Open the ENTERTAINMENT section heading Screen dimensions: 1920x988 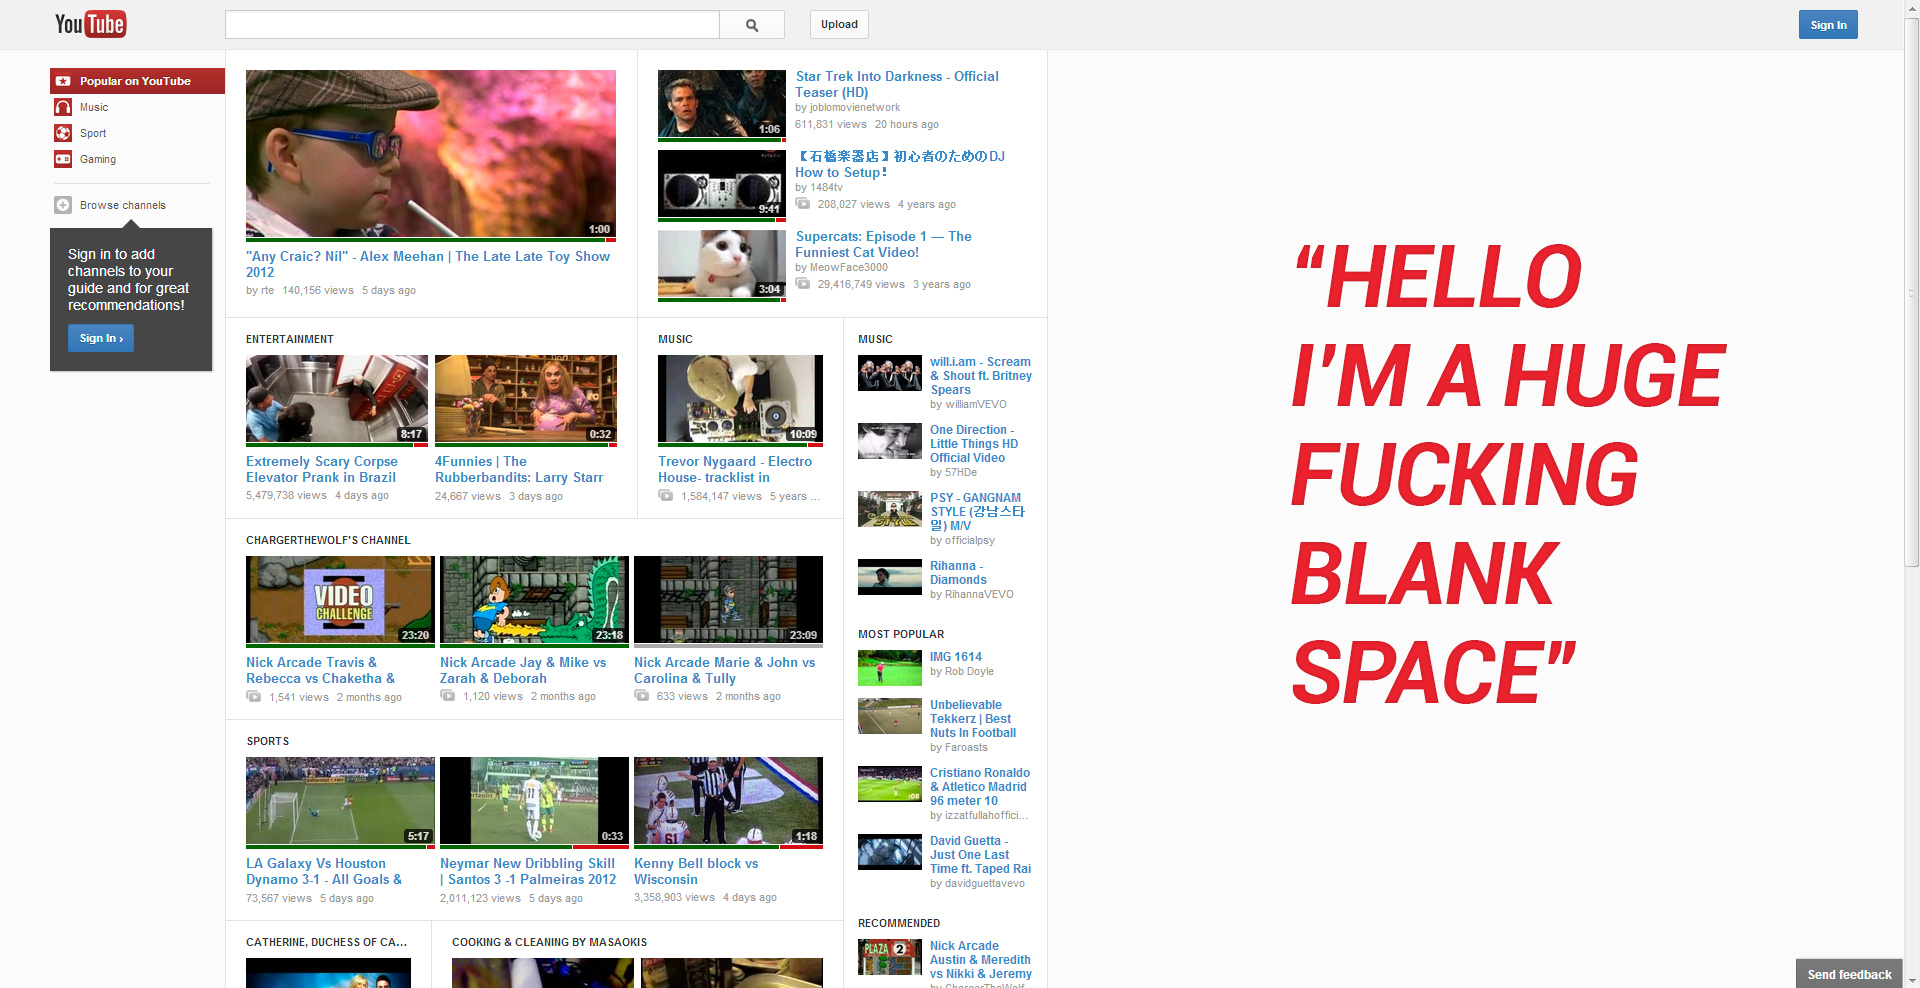[x=290, y=339]
